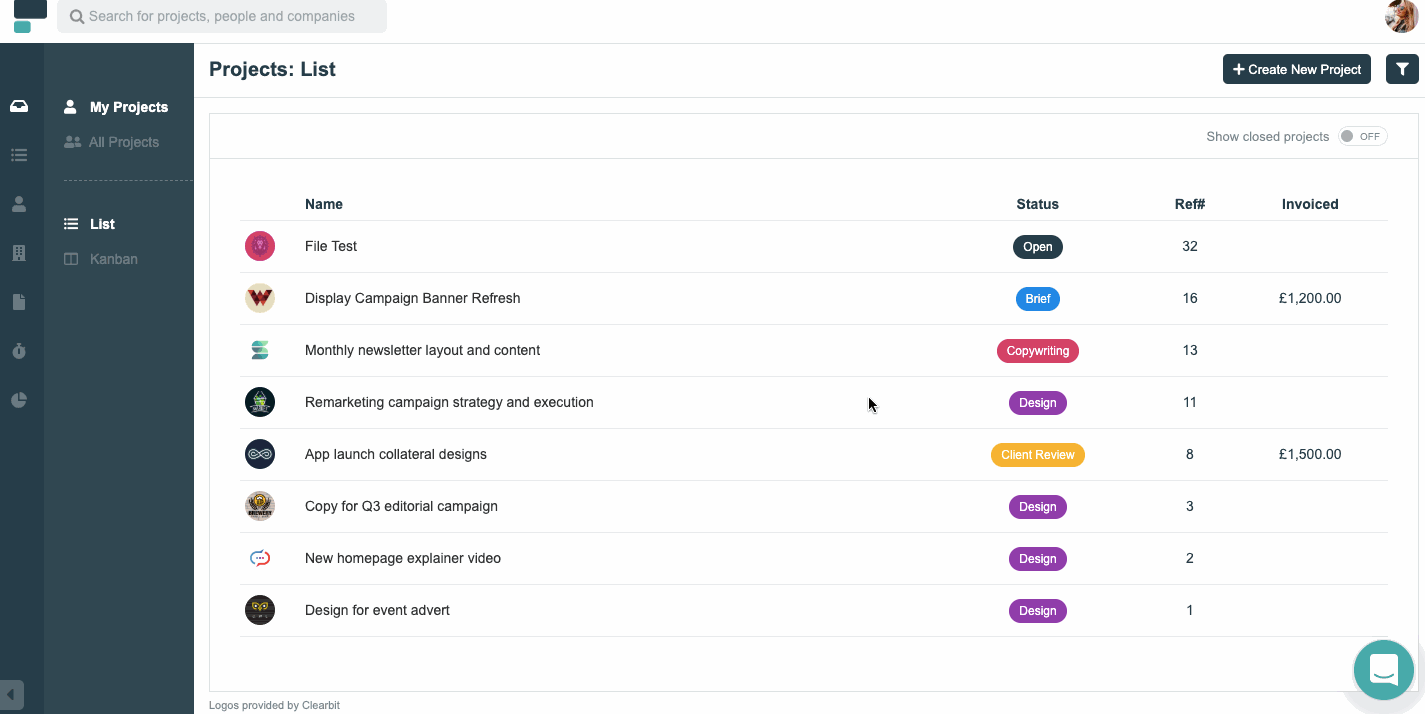This screenshot has width=1425, height=714.
Task: Open the live chat widget
Action: [x=1383, y=669]
